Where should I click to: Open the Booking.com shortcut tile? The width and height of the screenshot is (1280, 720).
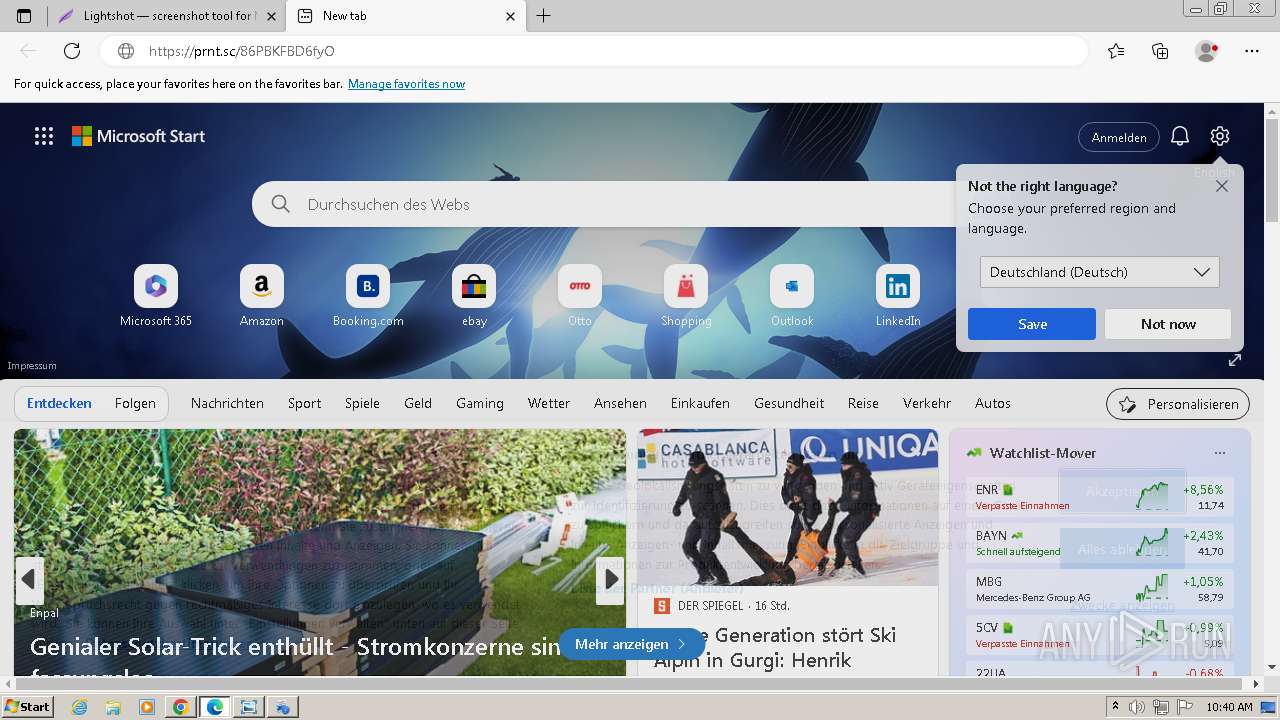(x=368, y=296)
